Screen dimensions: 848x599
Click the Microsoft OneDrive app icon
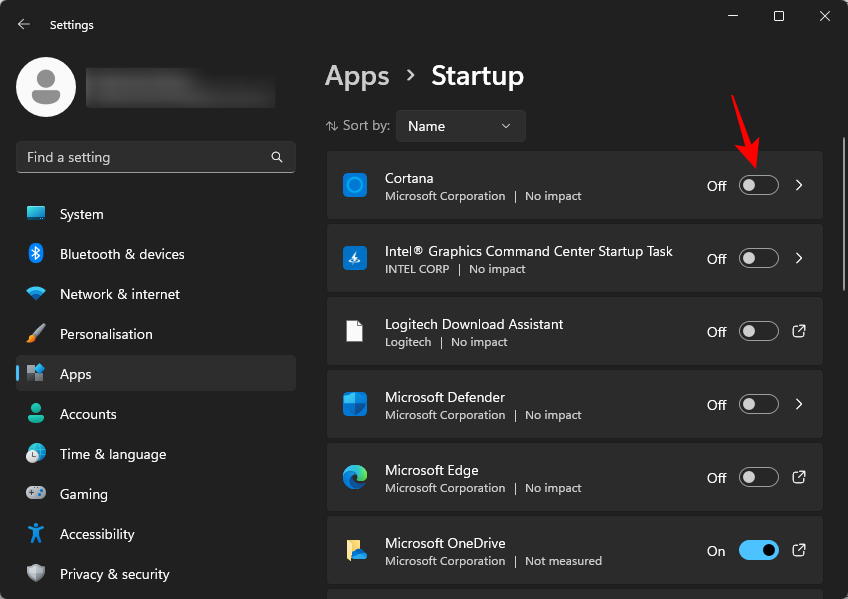[355, 551]
